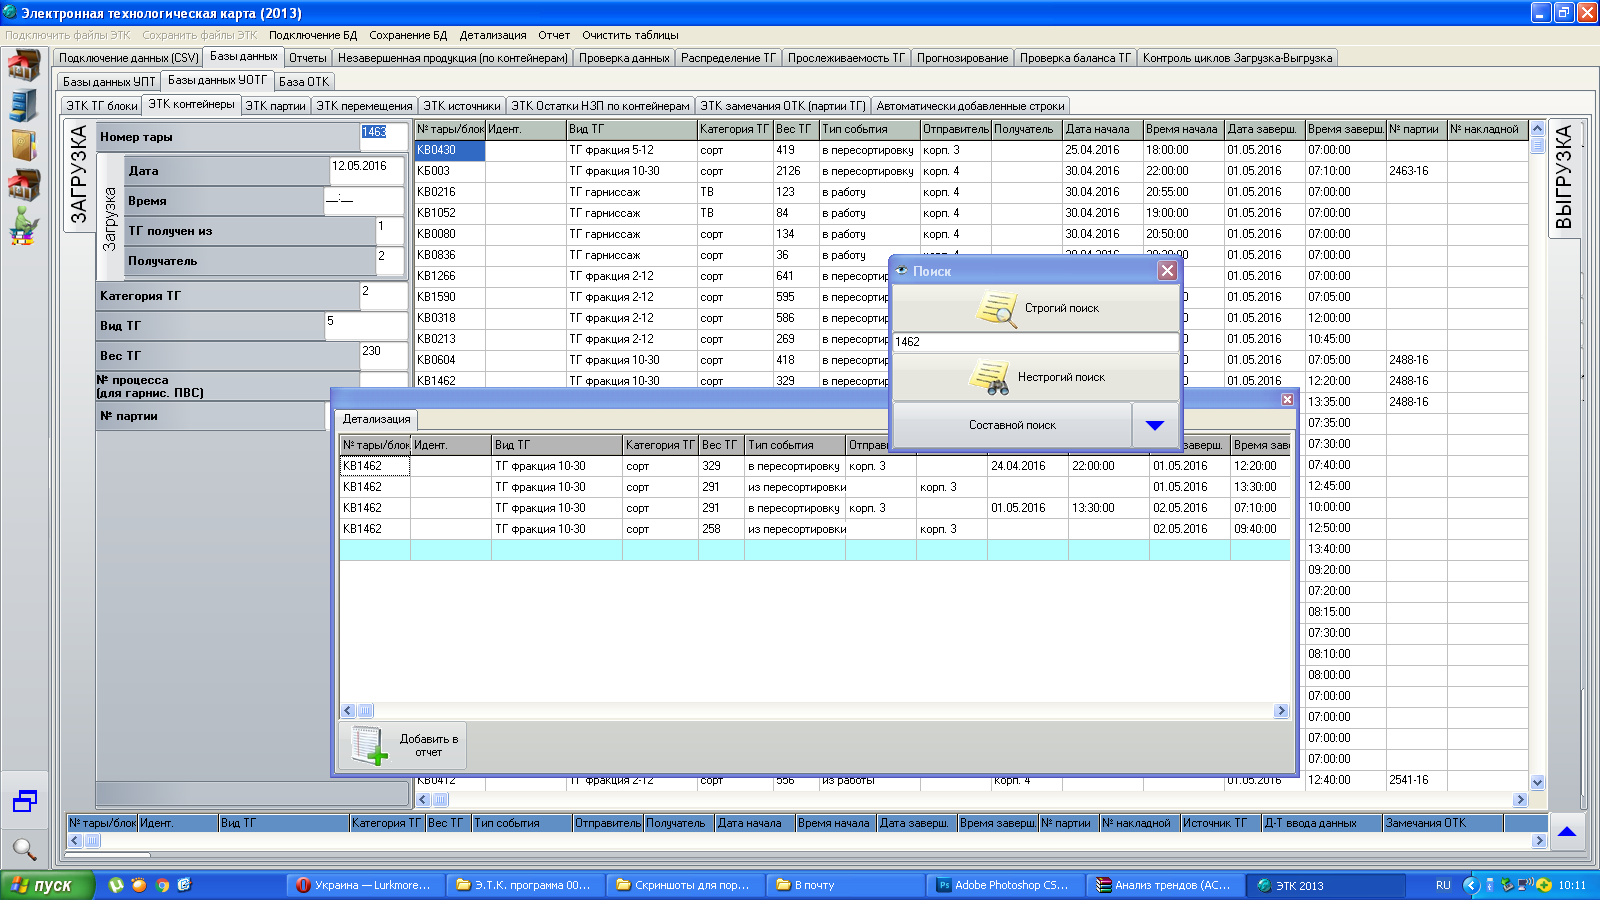Click the Время input field
The width and height of the screenshot is (1600, 900).
click(363, 201)
